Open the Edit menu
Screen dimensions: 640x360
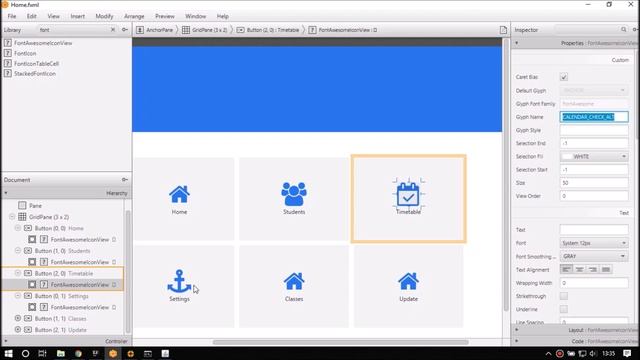(31, 16)
